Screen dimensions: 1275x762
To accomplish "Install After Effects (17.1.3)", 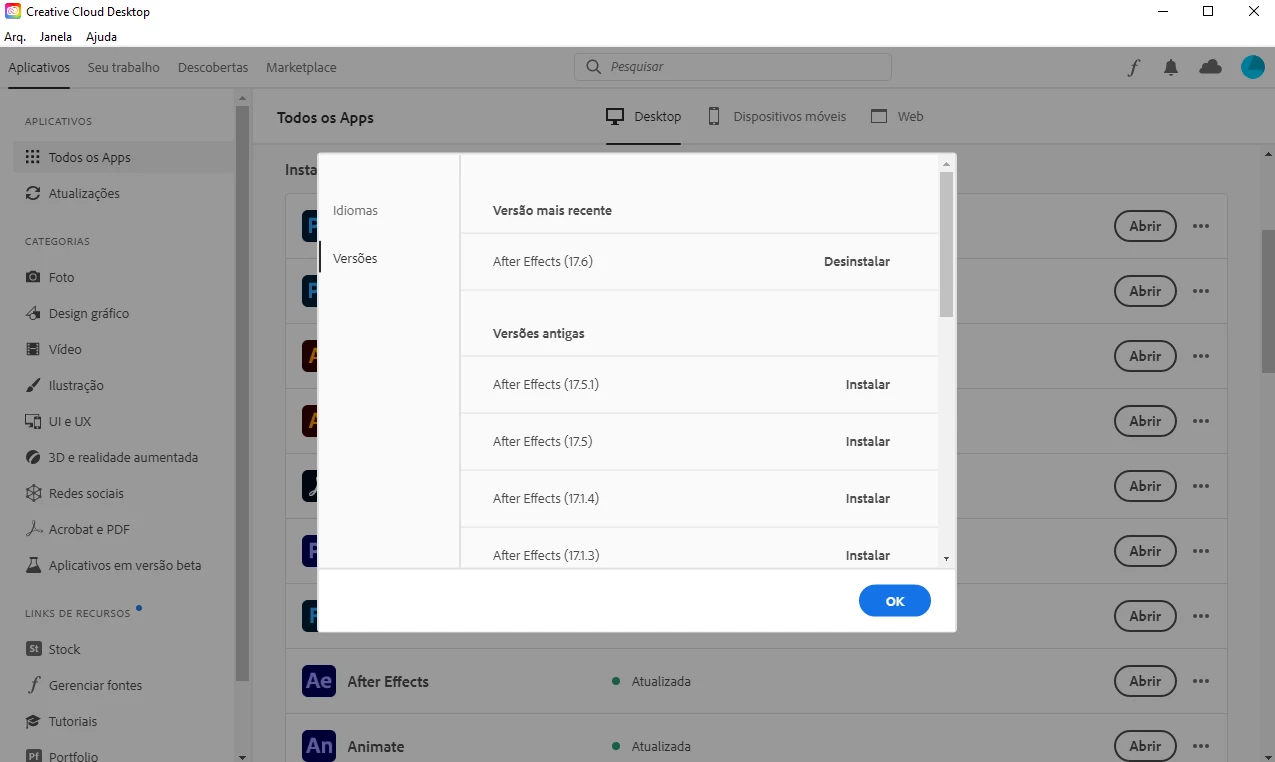I will tap(868, 556).
